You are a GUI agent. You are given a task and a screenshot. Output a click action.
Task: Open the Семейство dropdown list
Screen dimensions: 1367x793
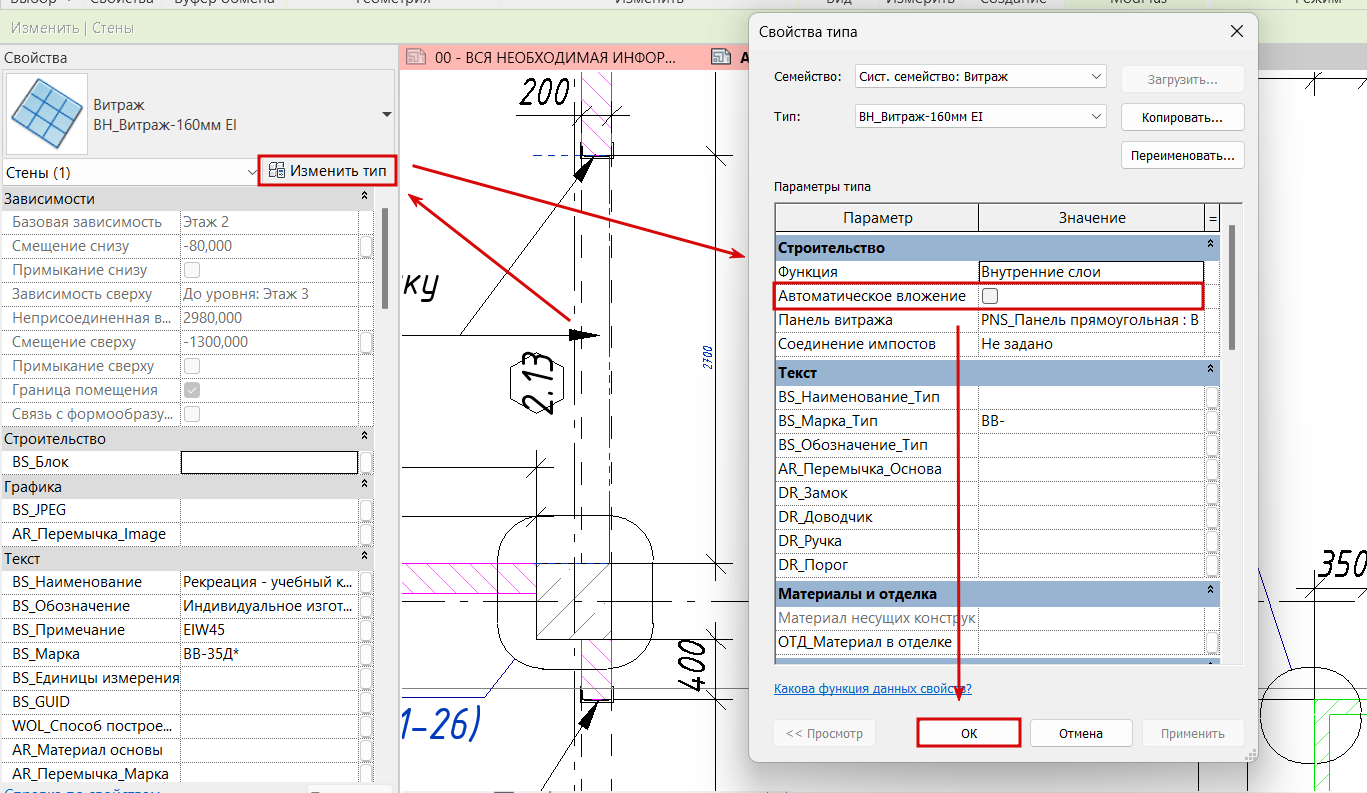1096,77
